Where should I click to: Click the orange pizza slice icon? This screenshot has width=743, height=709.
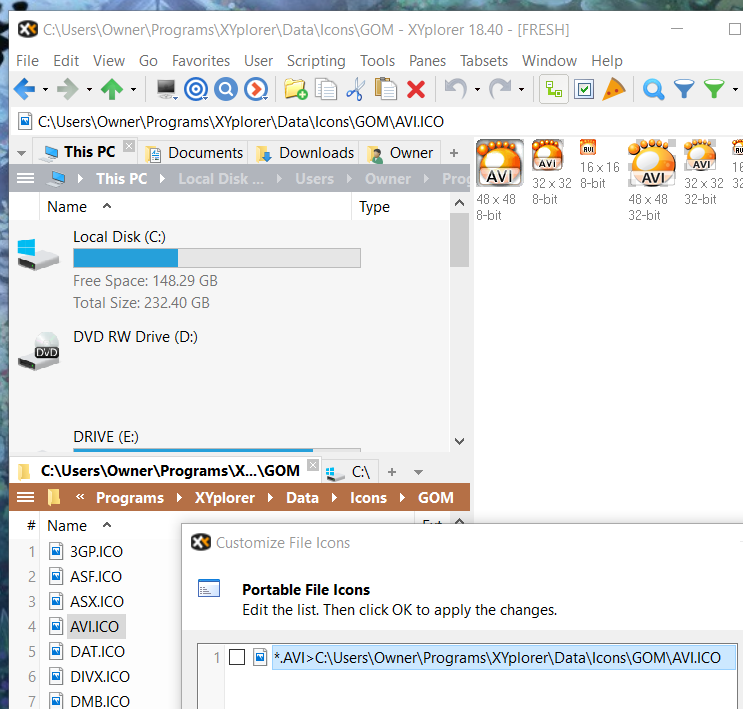click(614, 89)
